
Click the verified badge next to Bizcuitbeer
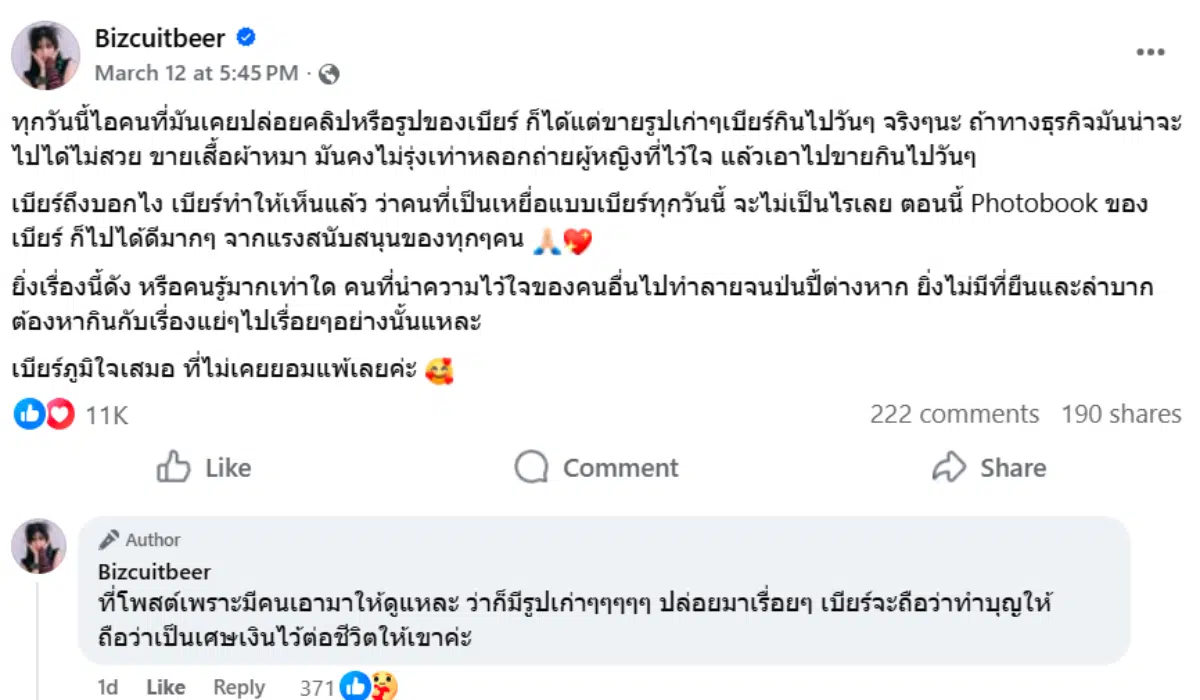click(240, 38)
